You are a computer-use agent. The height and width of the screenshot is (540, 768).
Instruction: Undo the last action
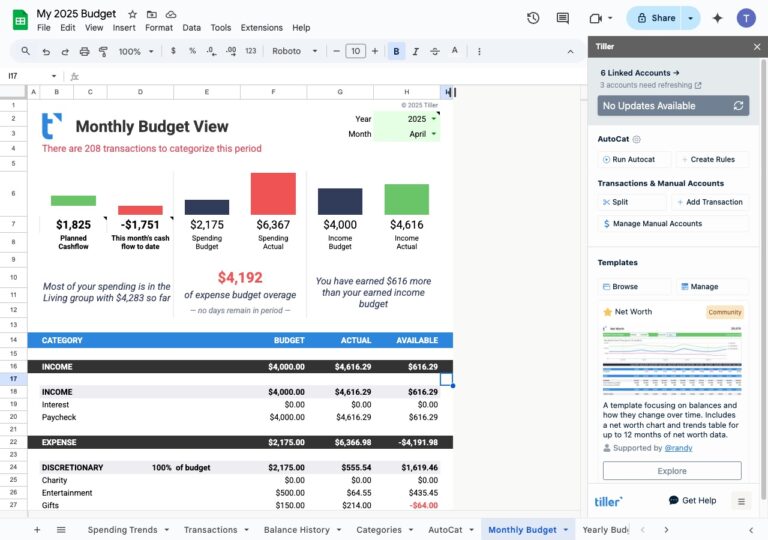tap(46, 51)
